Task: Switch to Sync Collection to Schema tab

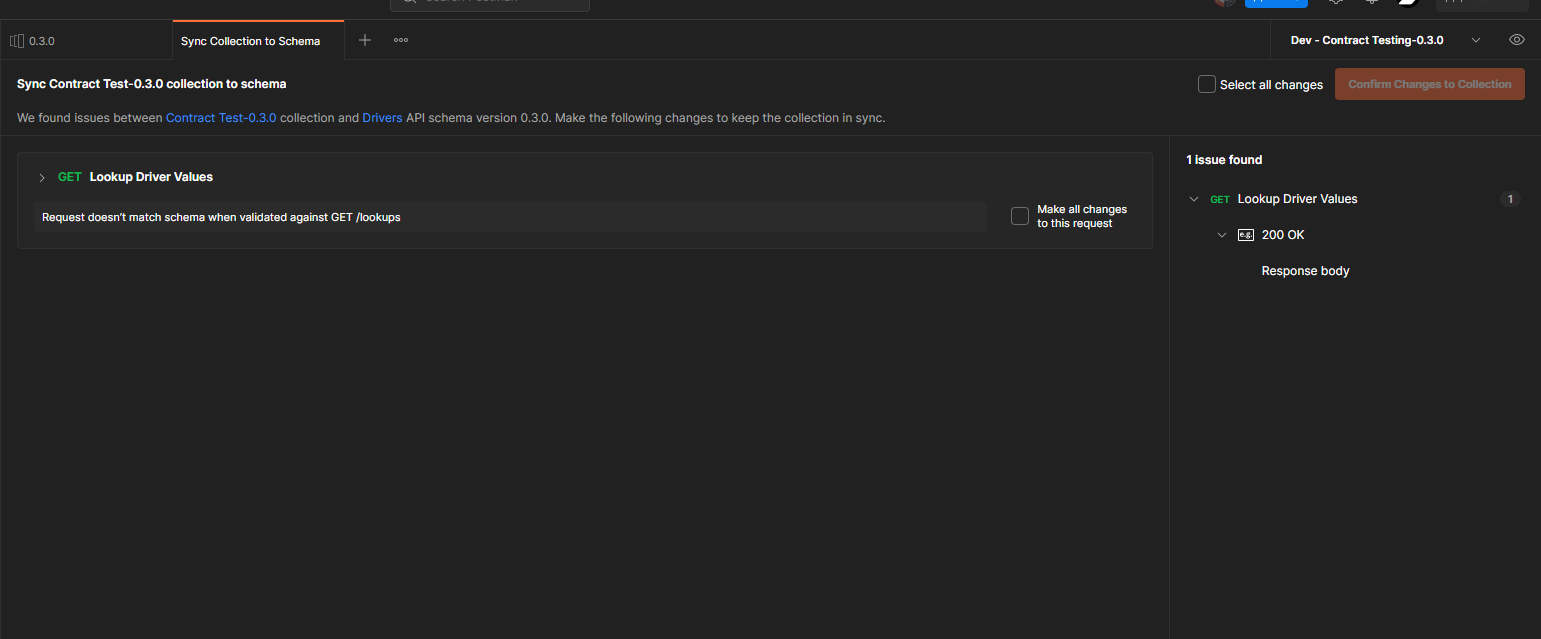Action: tap(258, 41)
